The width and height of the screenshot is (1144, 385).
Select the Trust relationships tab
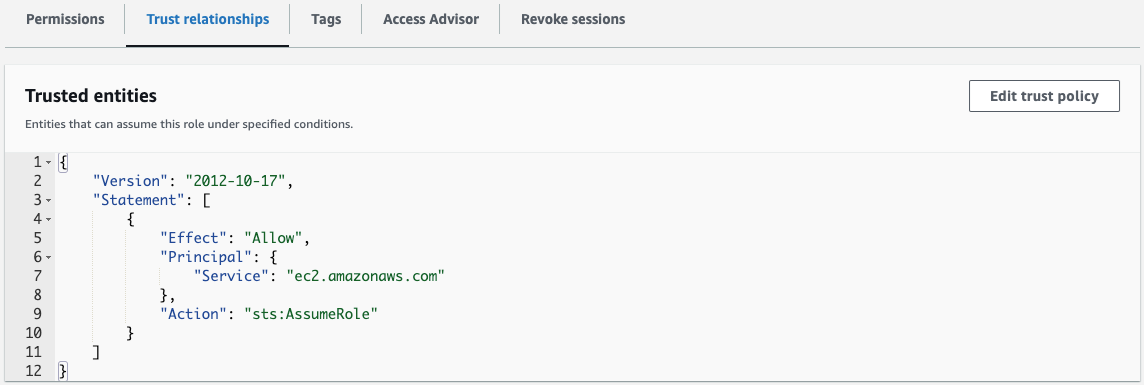point(208,20)
